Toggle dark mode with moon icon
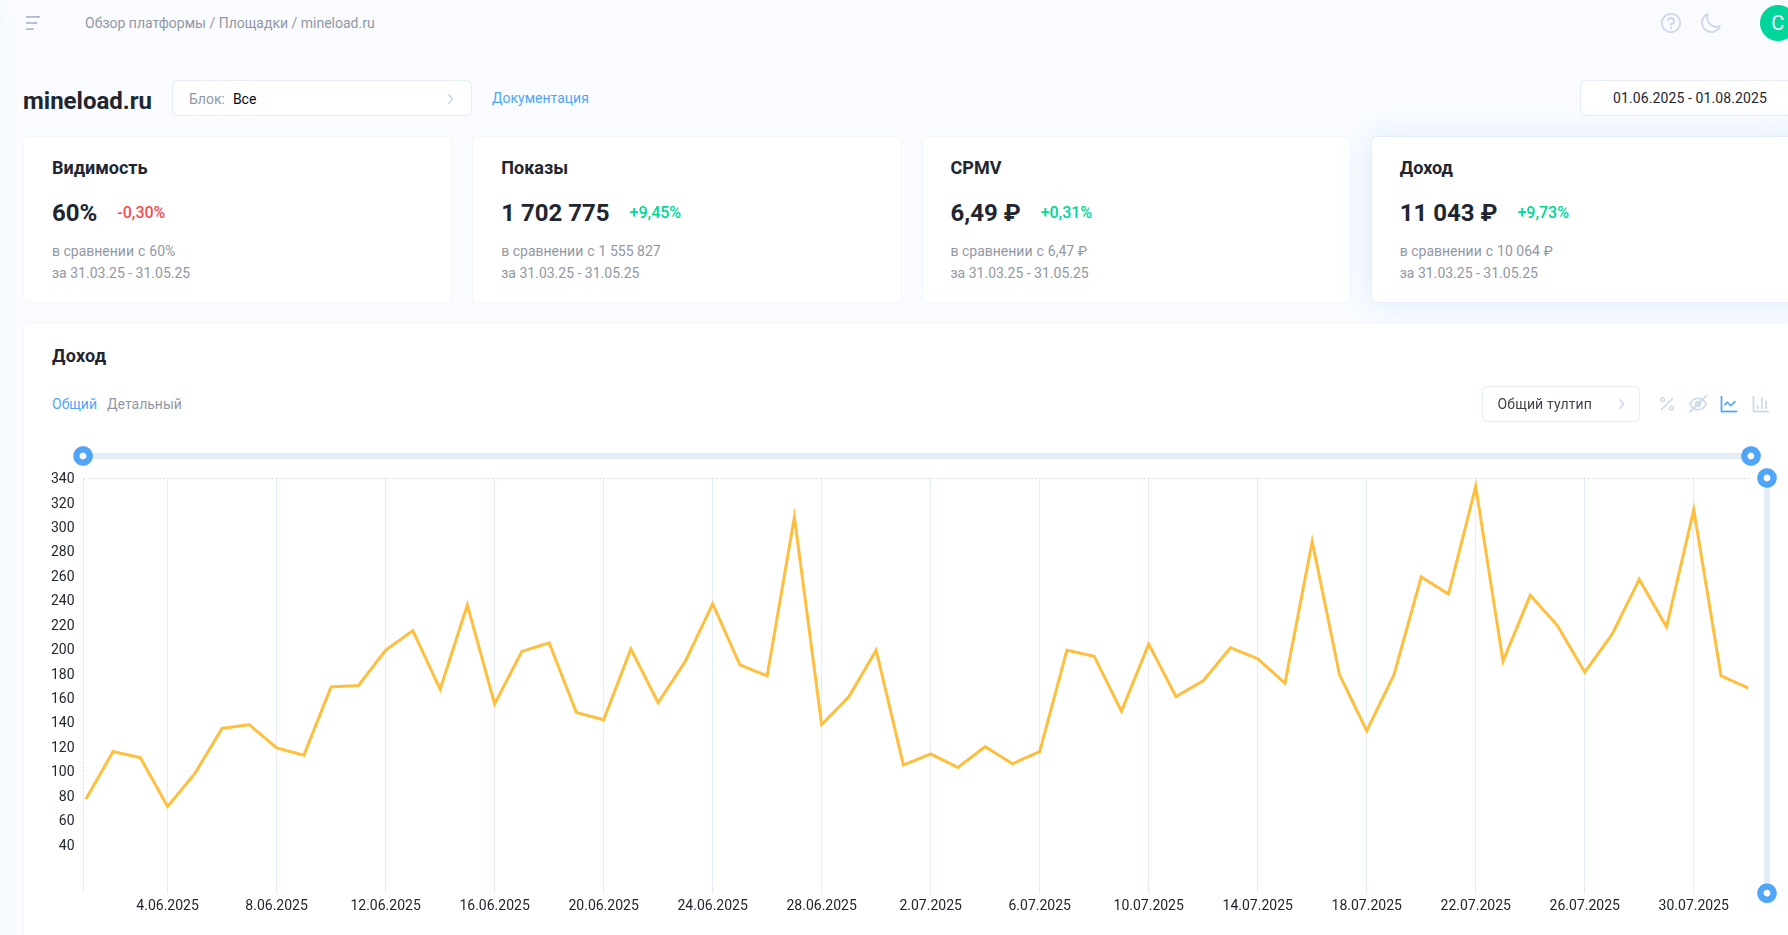Screen dimensions: 1788x935 1711,23
